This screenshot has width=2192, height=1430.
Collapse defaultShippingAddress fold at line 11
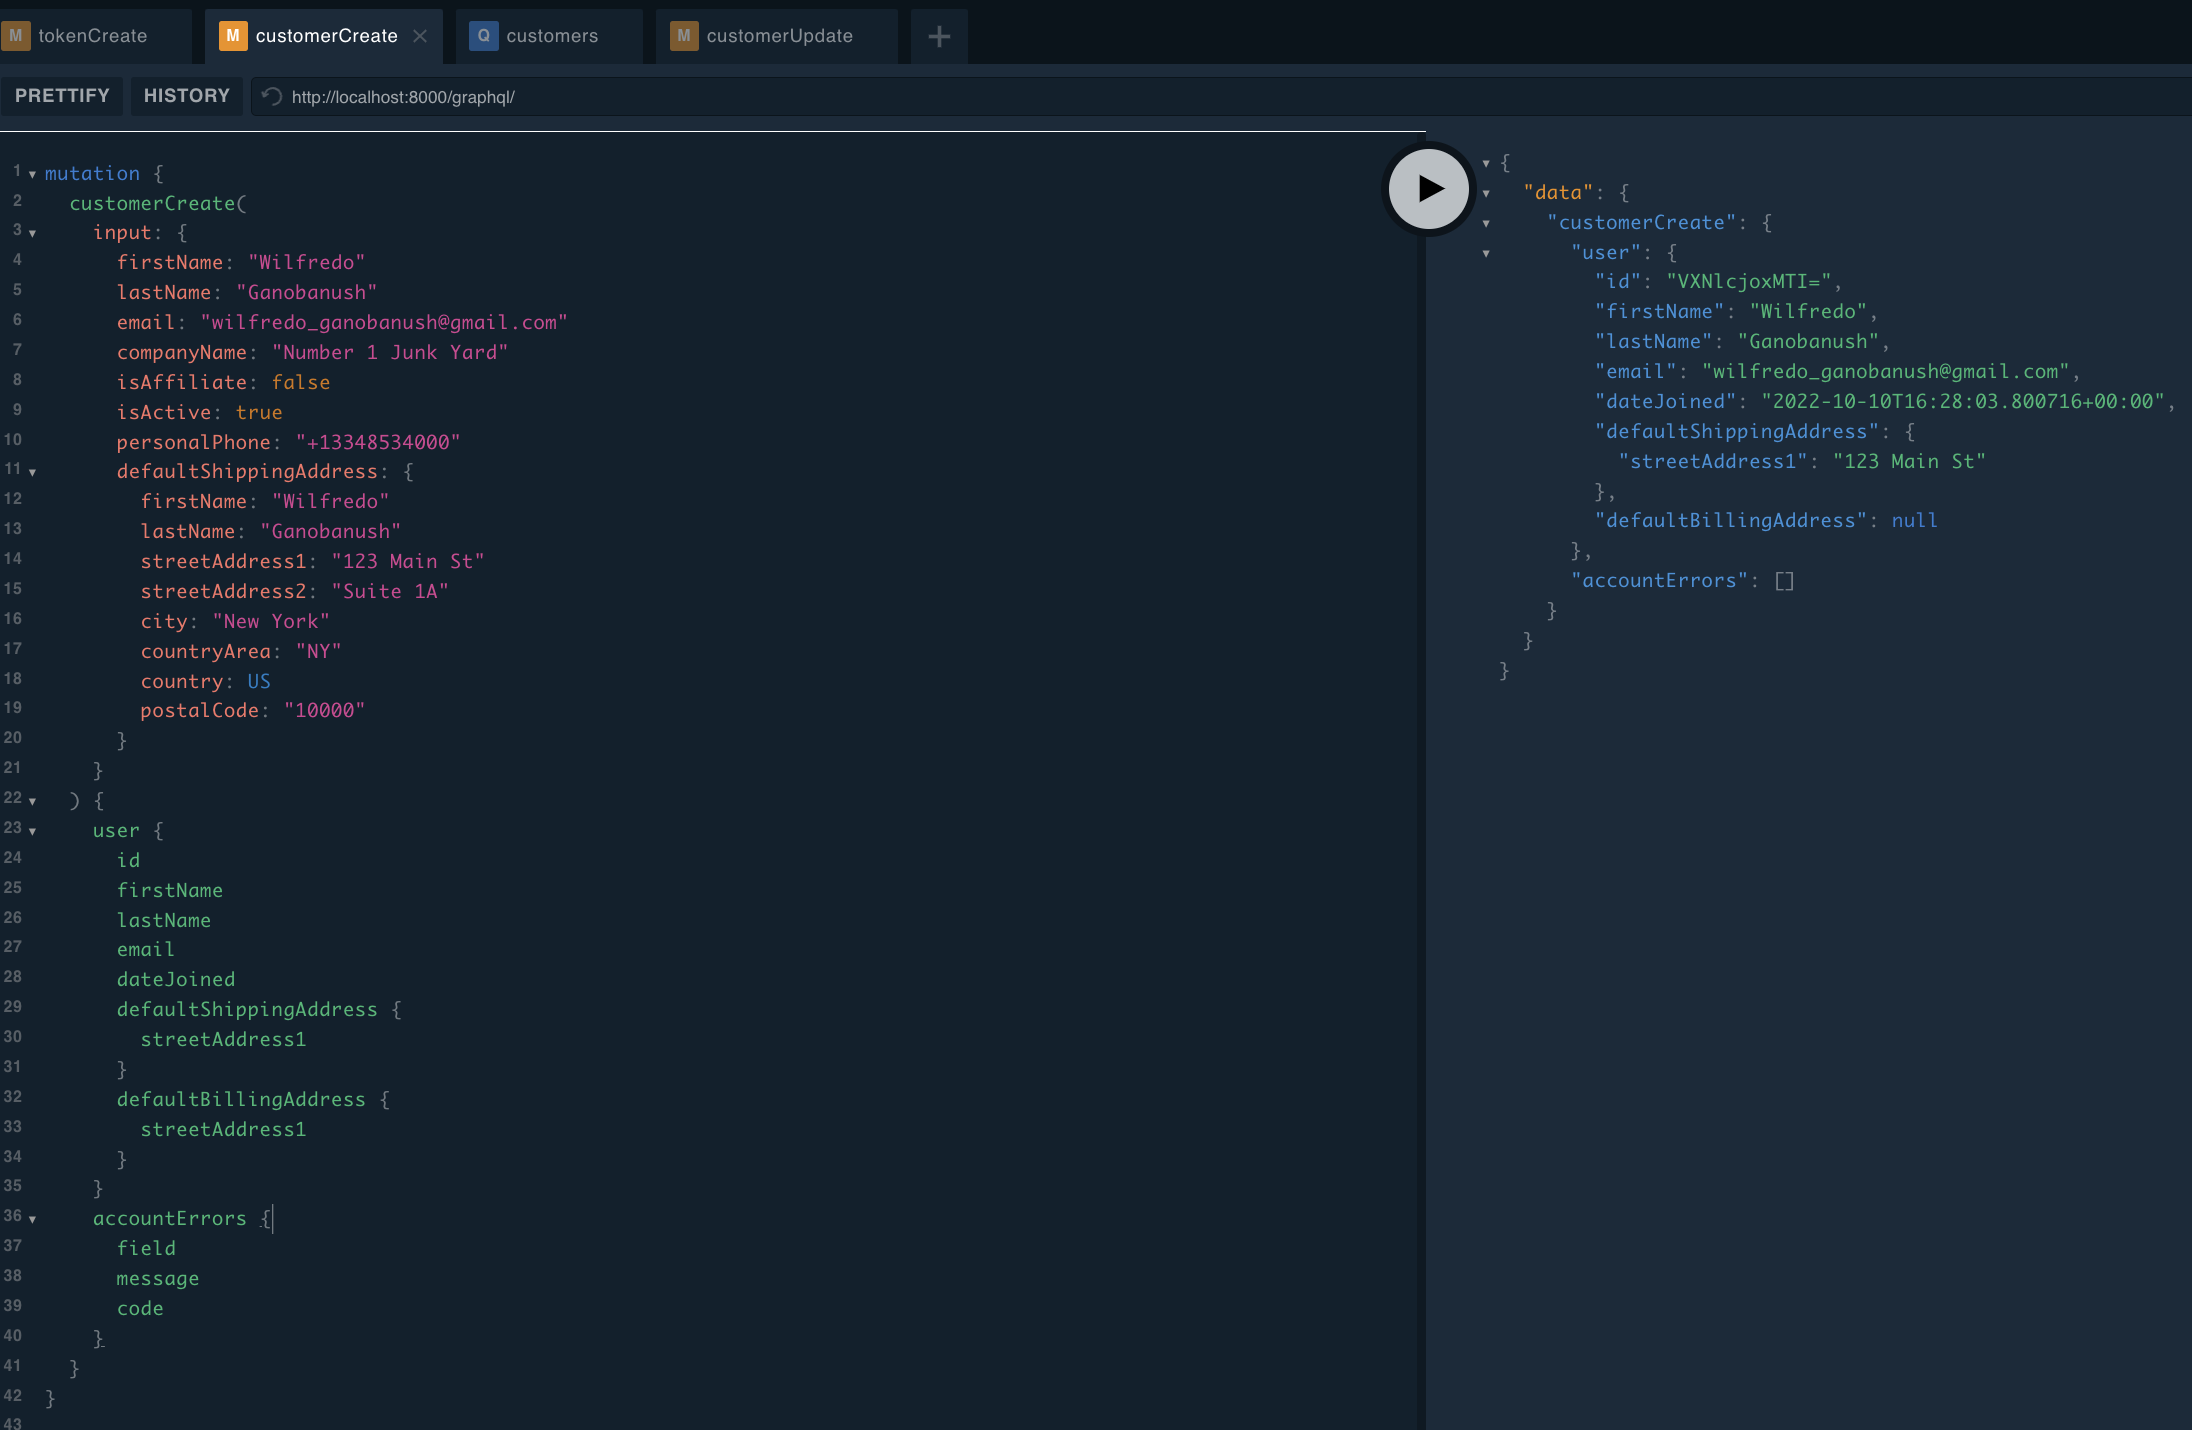click(x=32, y=472)
